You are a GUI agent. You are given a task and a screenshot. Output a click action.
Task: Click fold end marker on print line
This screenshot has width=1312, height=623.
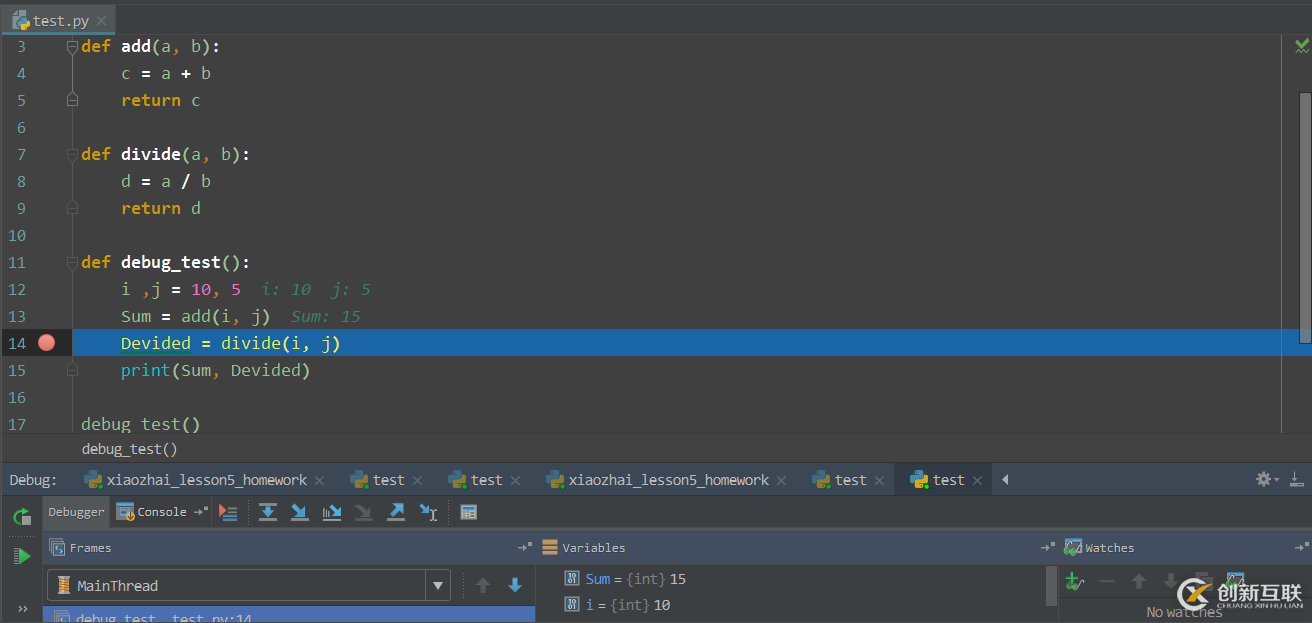pyautogui.click(x=72, y=370)
